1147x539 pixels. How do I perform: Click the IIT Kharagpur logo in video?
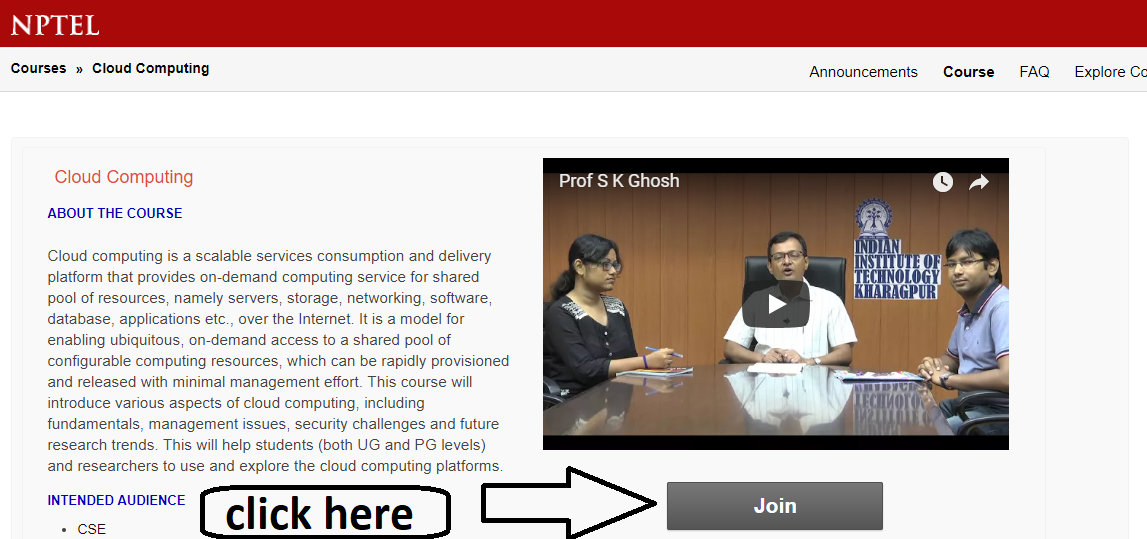[x=897, y=249]
